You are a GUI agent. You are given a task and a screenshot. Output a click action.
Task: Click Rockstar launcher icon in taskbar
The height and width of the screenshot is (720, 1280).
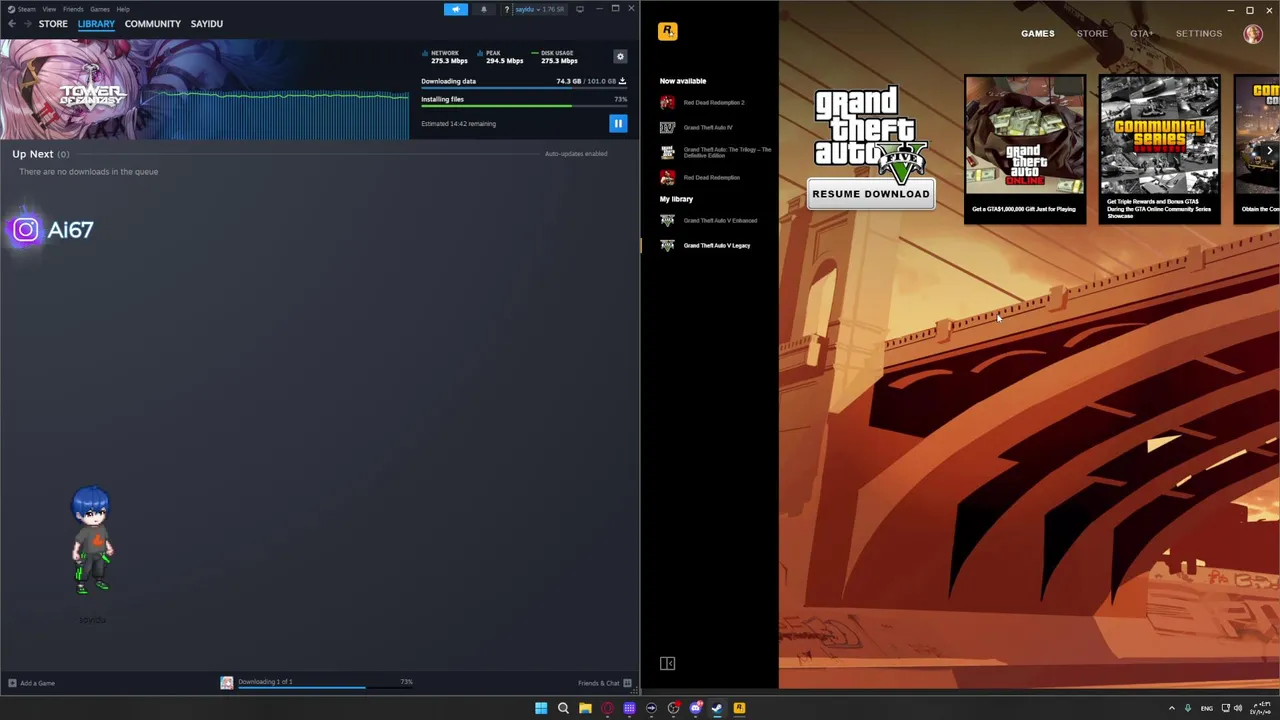pos(739,708)
